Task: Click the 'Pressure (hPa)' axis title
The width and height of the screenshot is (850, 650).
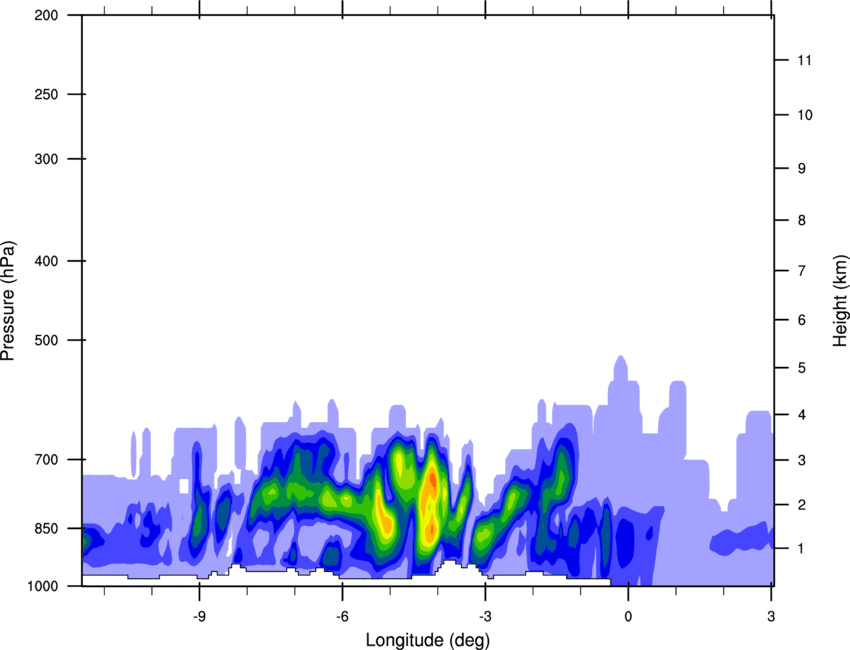Action: (x=8, y=301)
